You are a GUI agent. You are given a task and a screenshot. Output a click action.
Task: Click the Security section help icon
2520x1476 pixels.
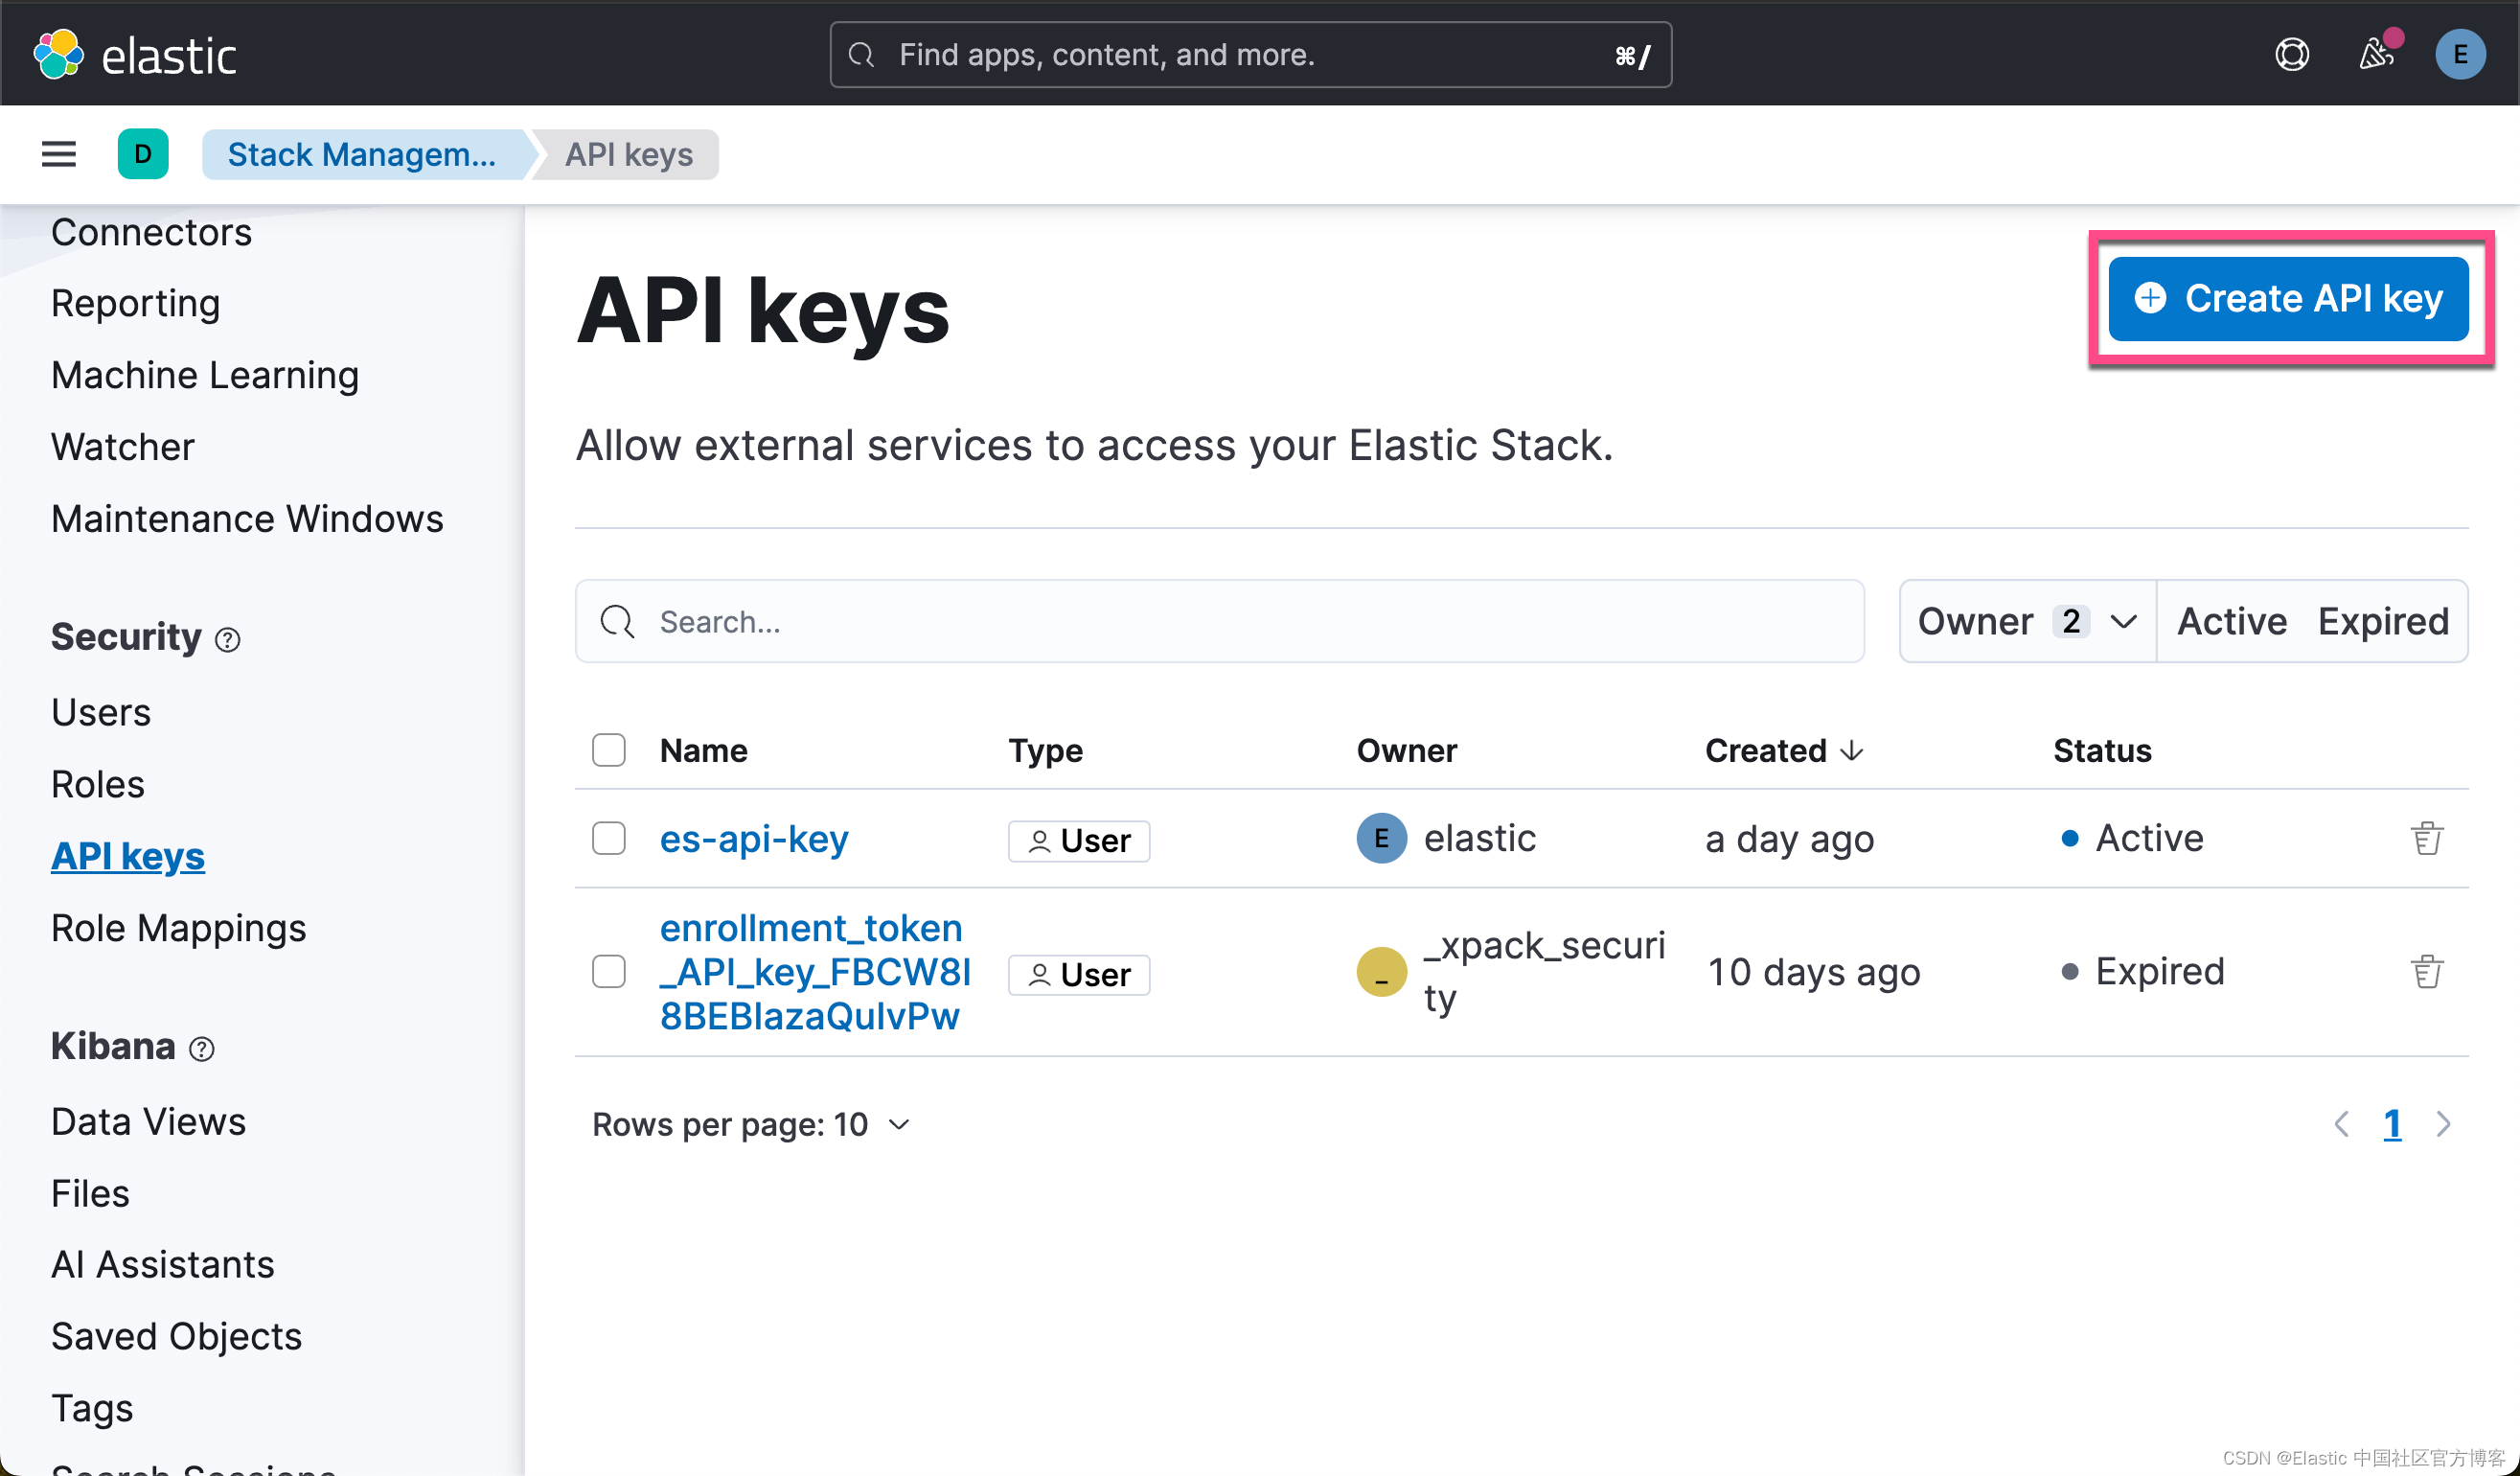(x=228, y=640)
